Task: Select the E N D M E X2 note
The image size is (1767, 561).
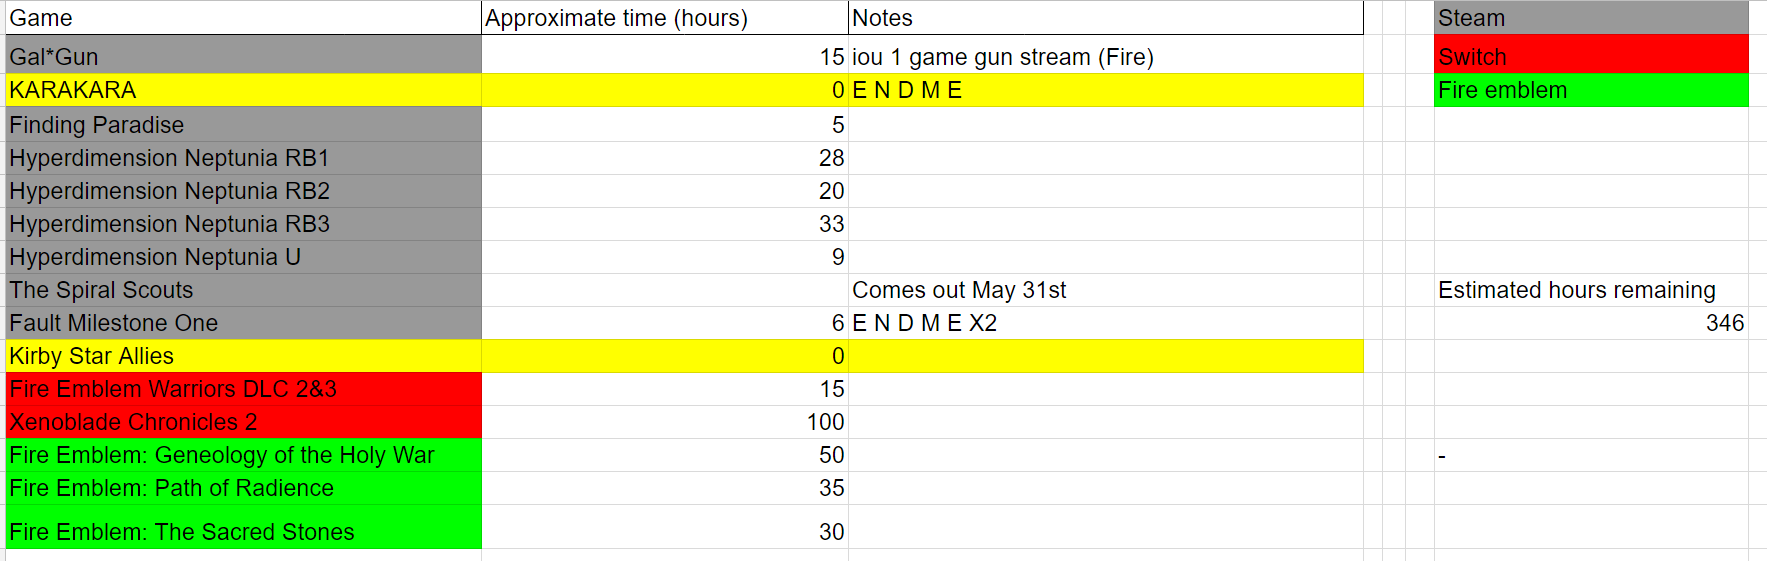Action: pyautogui.click(x=924, y=323)
